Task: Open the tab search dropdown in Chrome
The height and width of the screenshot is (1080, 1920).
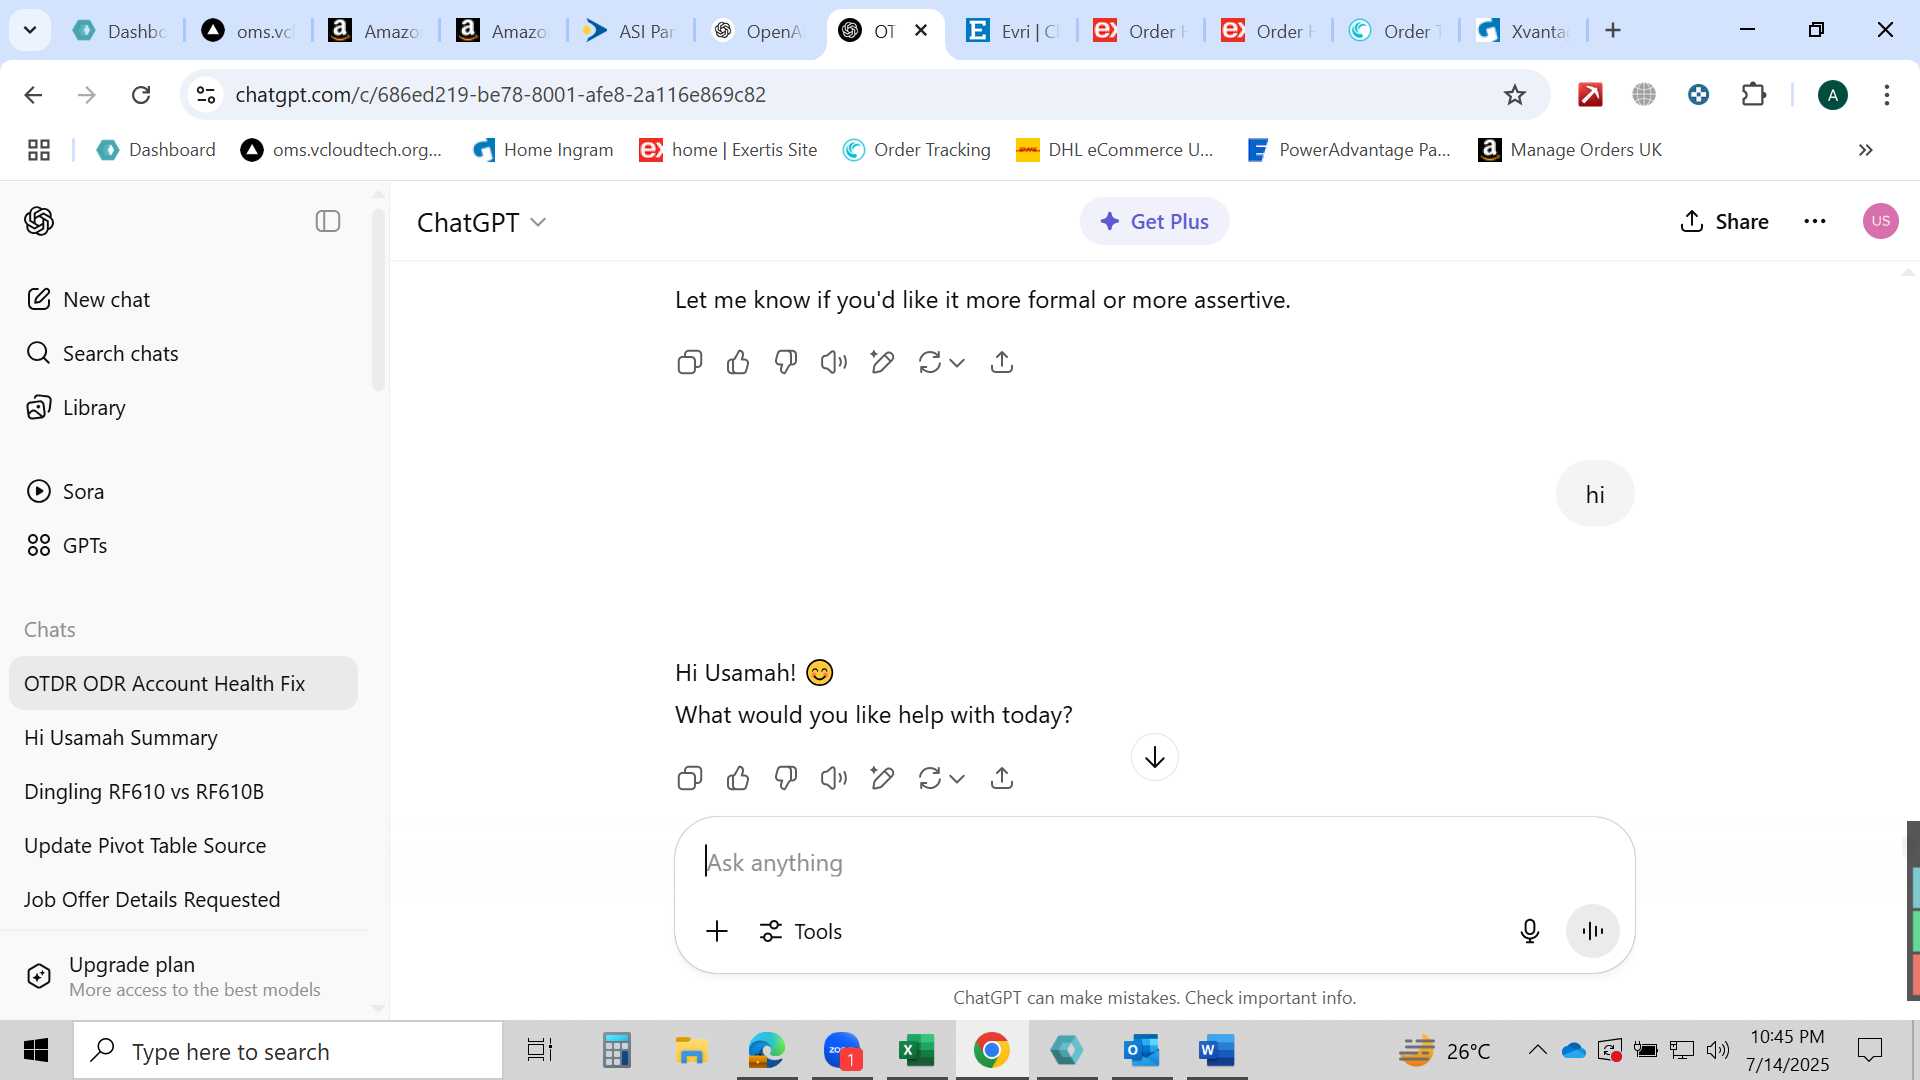Action: tap(30, 30)
